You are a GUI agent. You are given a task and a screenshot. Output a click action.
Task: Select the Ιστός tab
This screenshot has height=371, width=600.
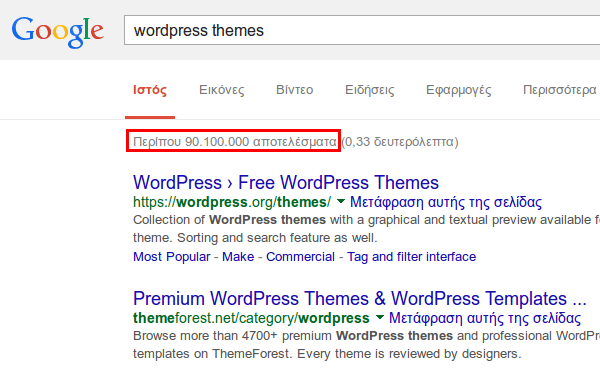[x=150, y=90]
